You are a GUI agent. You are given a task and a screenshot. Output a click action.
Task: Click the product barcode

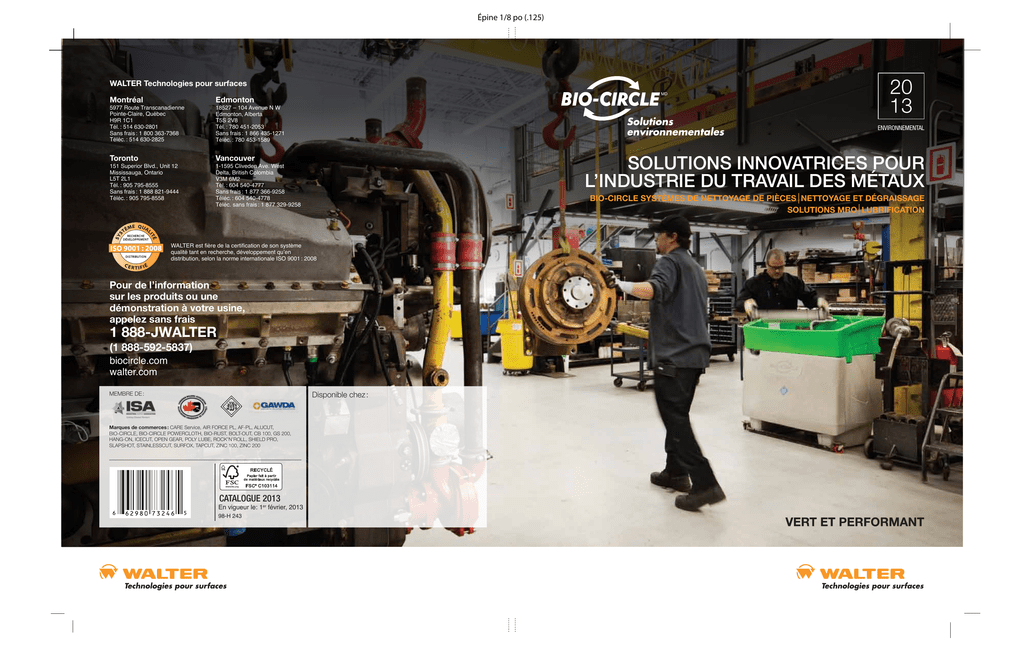coord(150,493)
